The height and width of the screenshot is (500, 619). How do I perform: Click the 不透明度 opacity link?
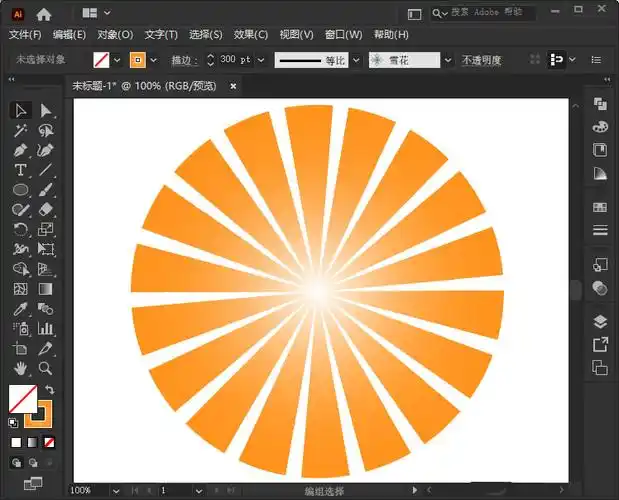click(x=484, y=60)
